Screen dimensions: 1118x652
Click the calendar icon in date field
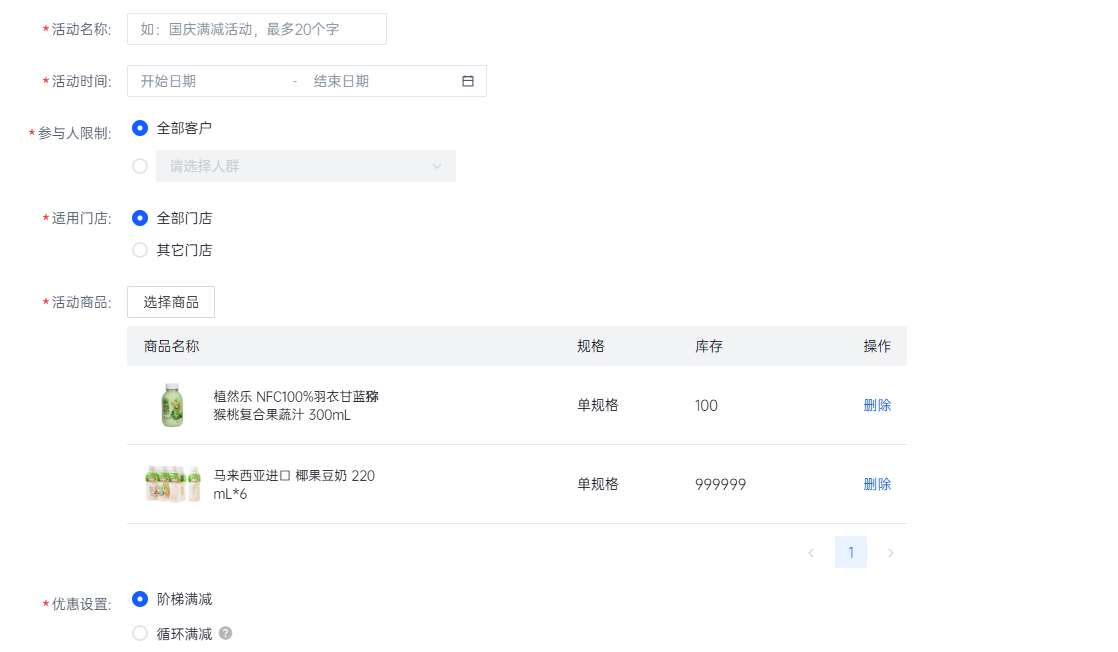(x=467, y=81)
